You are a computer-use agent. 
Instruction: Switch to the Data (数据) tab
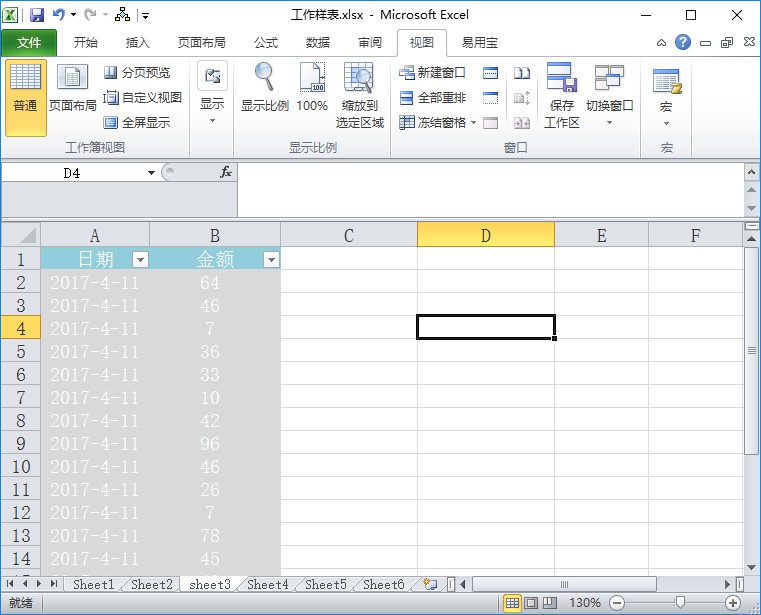point(317,43)
